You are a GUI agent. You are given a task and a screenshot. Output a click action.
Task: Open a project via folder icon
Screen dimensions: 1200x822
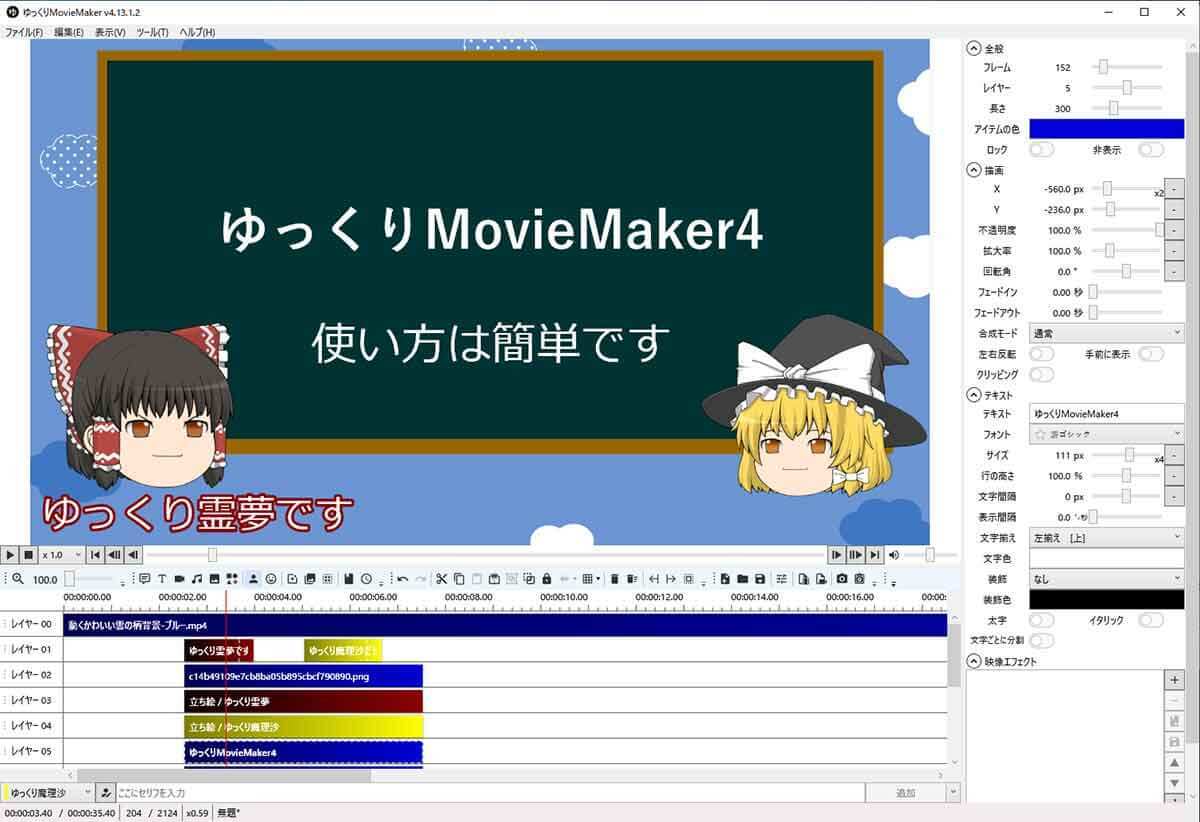click(x=742, y=579)
